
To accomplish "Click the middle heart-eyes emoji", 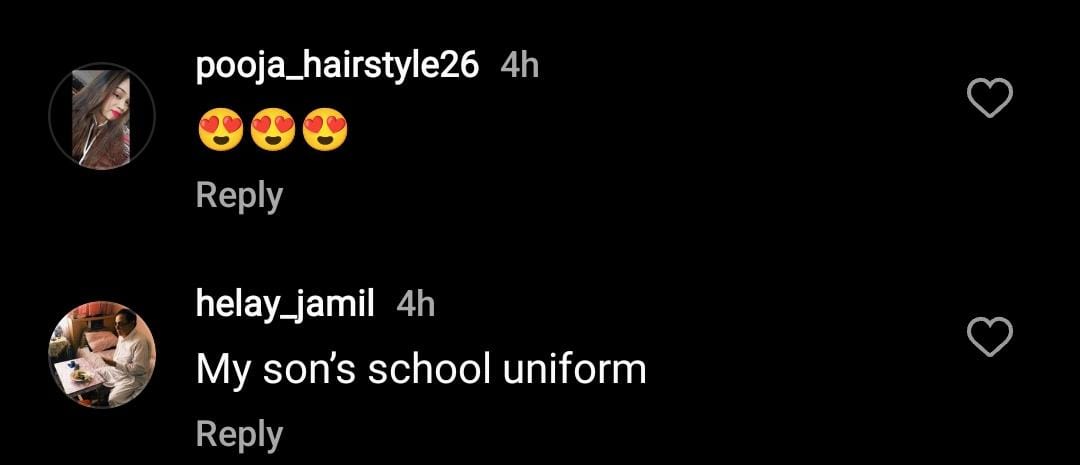I will tap(272, 132).
